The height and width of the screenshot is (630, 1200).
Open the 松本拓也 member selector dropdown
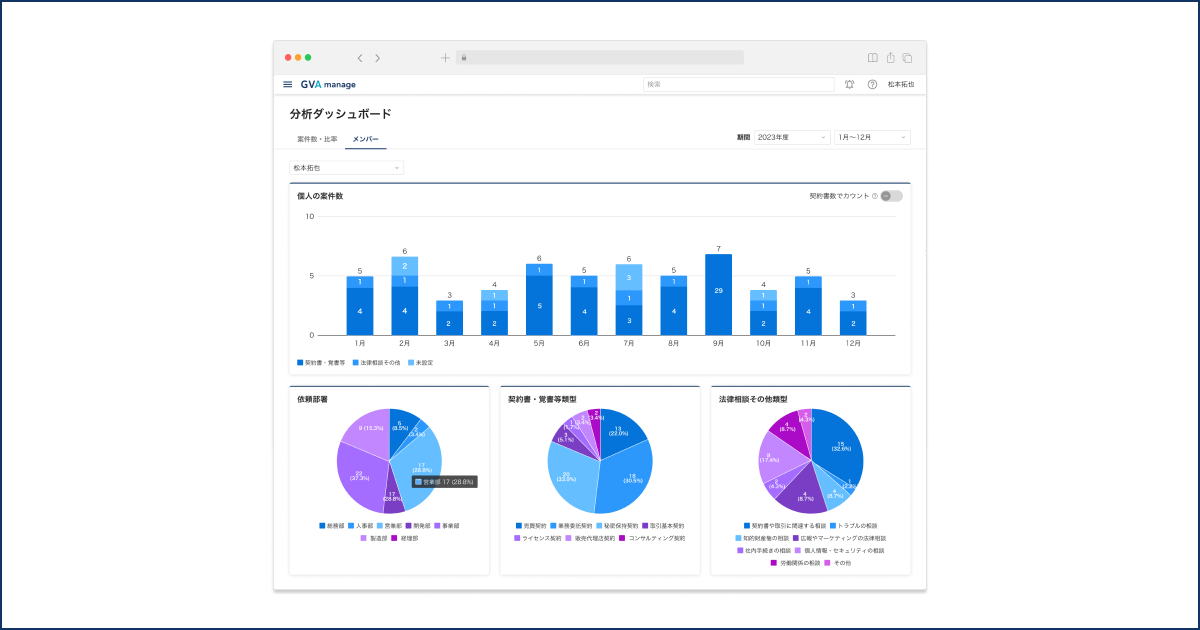pos(347,168)
